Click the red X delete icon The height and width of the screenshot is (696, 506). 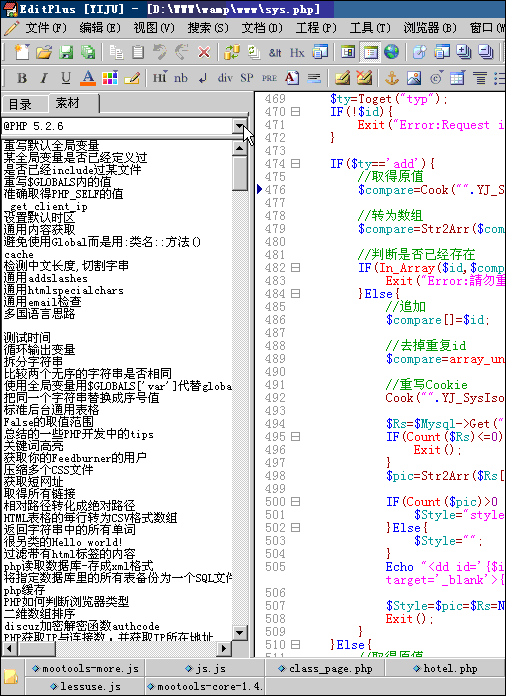[x=204, y=52]
